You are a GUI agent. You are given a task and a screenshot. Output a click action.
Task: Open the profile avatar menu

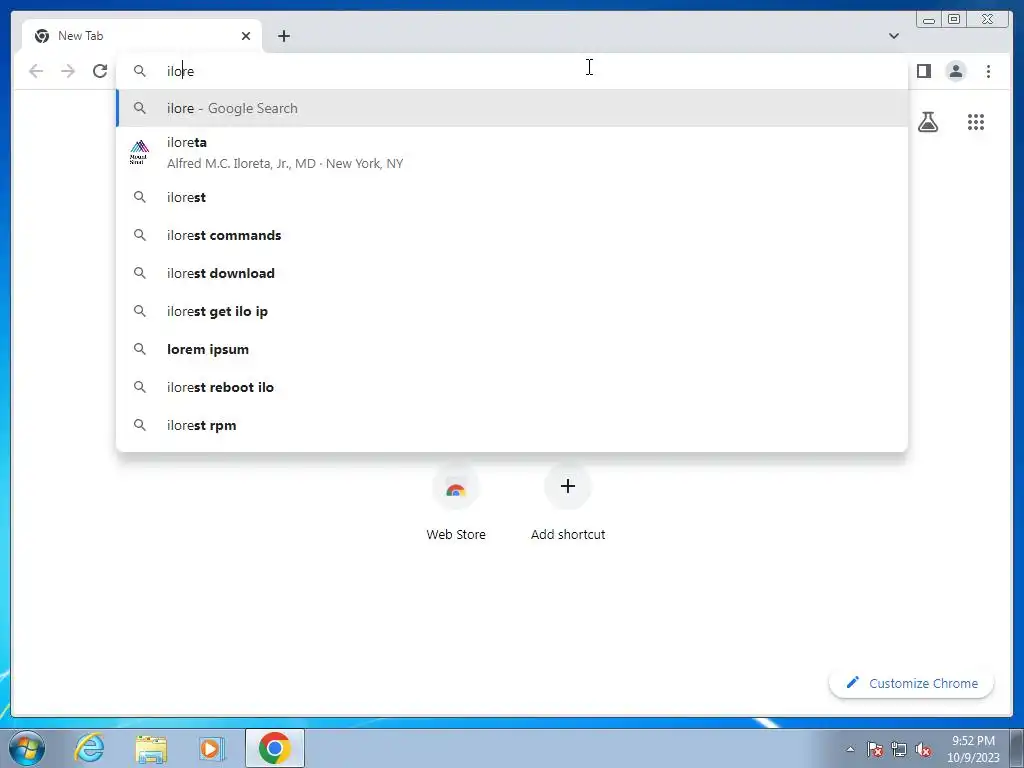pyautogui.click(x=955, y=71)
